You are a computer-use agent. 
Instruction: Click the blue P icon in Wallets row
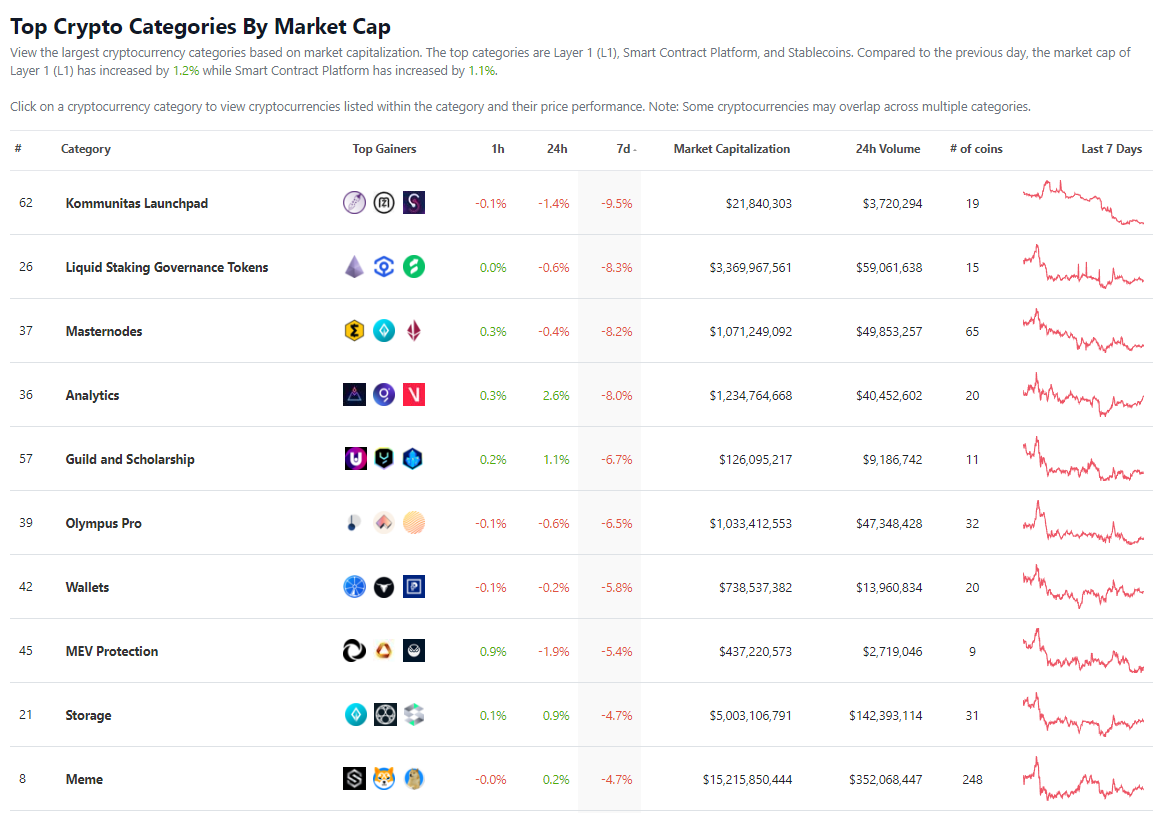click(x=414, y=587)
